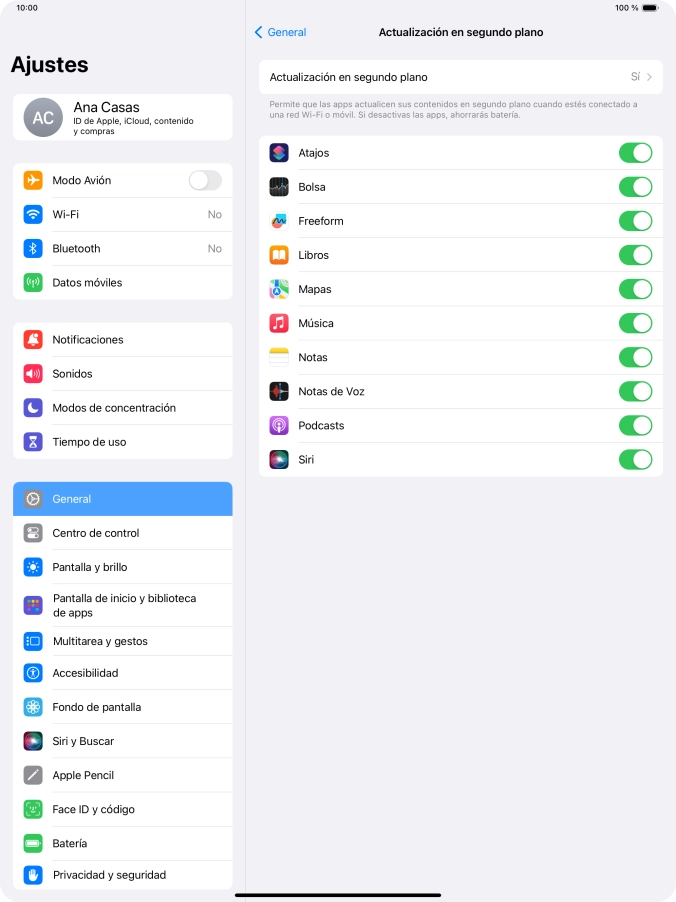Tap the Atajos app icon

pos(279,153)
